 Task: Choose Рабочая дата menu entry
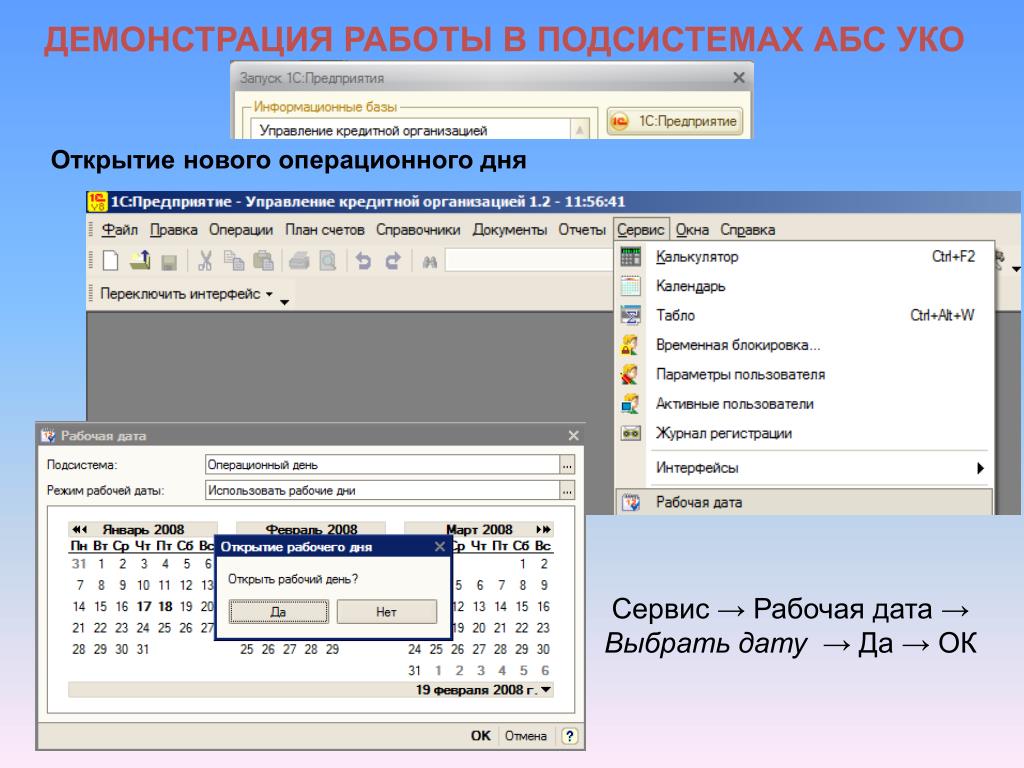point(804,502)
